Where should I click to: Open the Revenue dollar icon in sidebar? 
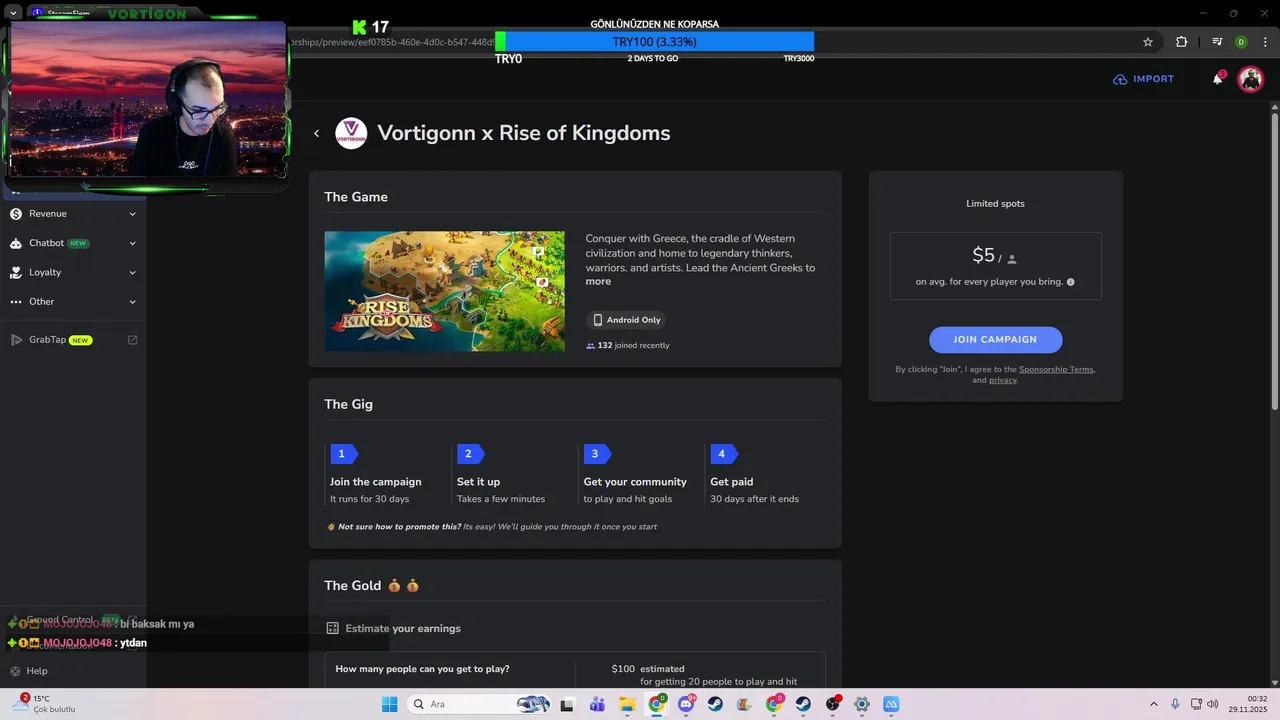[16, 214]
